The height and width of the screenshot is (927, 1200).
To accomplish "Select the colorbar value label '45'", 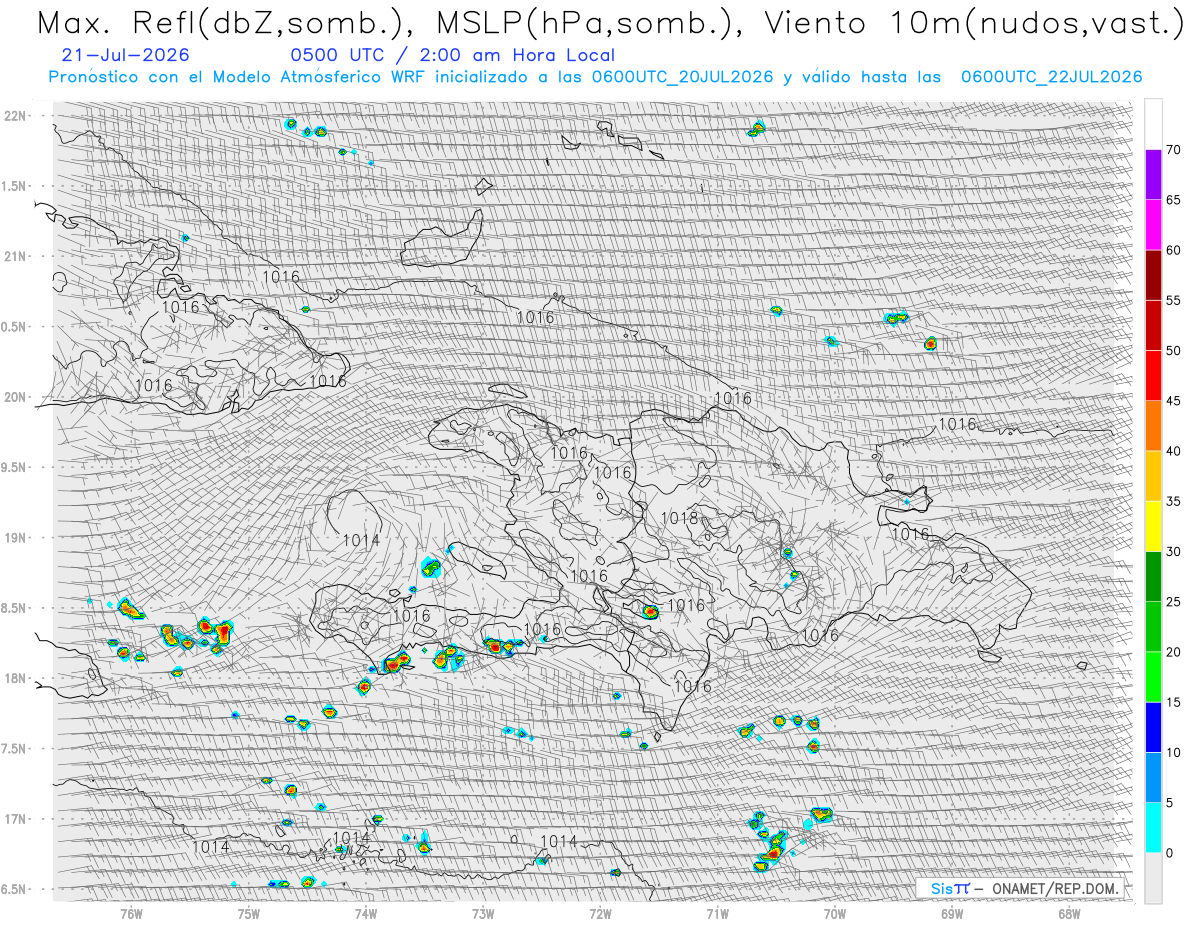I will click(x=1173, y=401).
